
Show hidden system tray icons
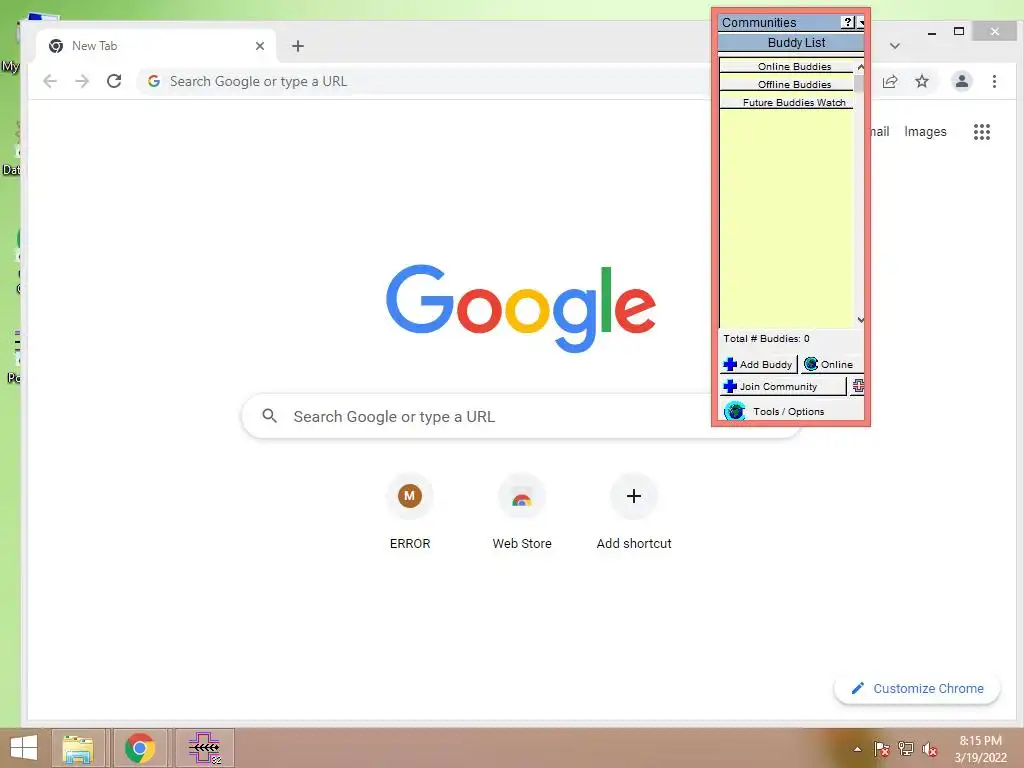coord(857,749)
